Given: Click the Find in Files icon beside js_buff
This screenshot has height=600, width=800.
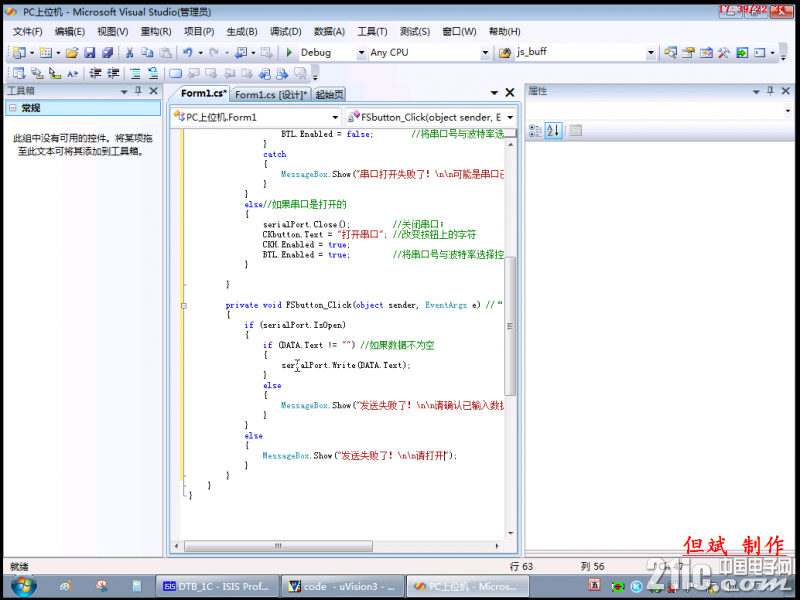Looking at the screenshot, I should (x=505, y=53).
